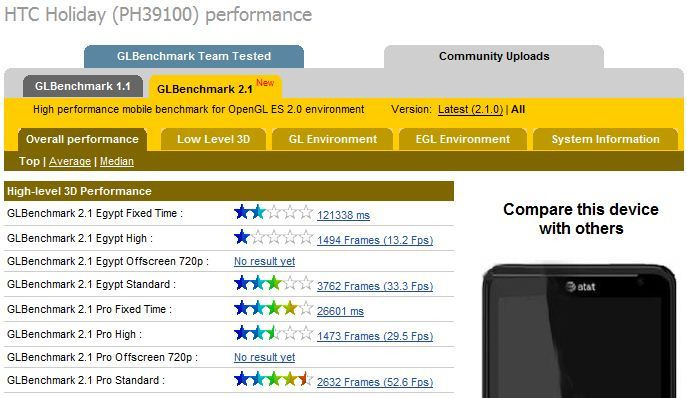Open the 121338 ms Egypt Fixed Time result
The image size is (687, 398).
(344, 215)
